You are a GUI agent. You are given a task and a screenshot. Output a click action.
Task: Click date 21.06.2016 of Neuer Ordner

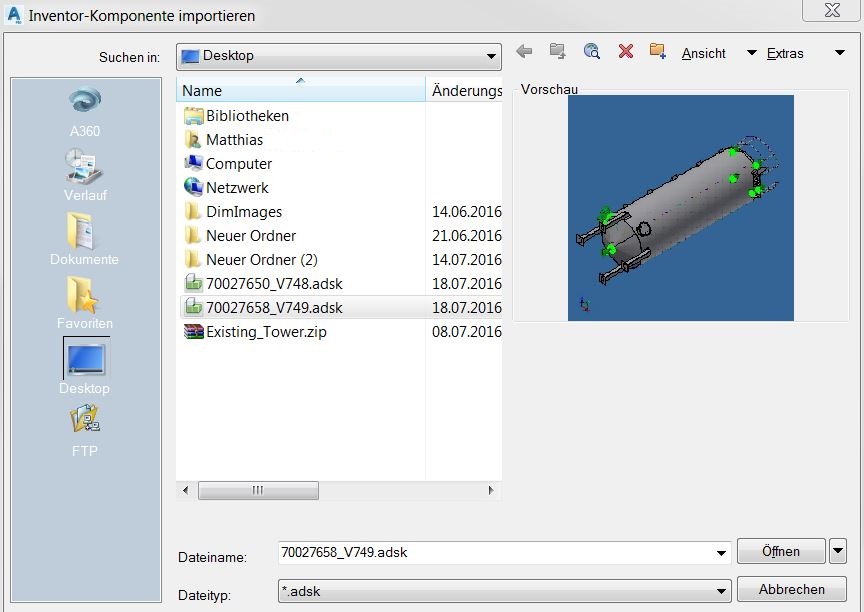coord(467,236)
